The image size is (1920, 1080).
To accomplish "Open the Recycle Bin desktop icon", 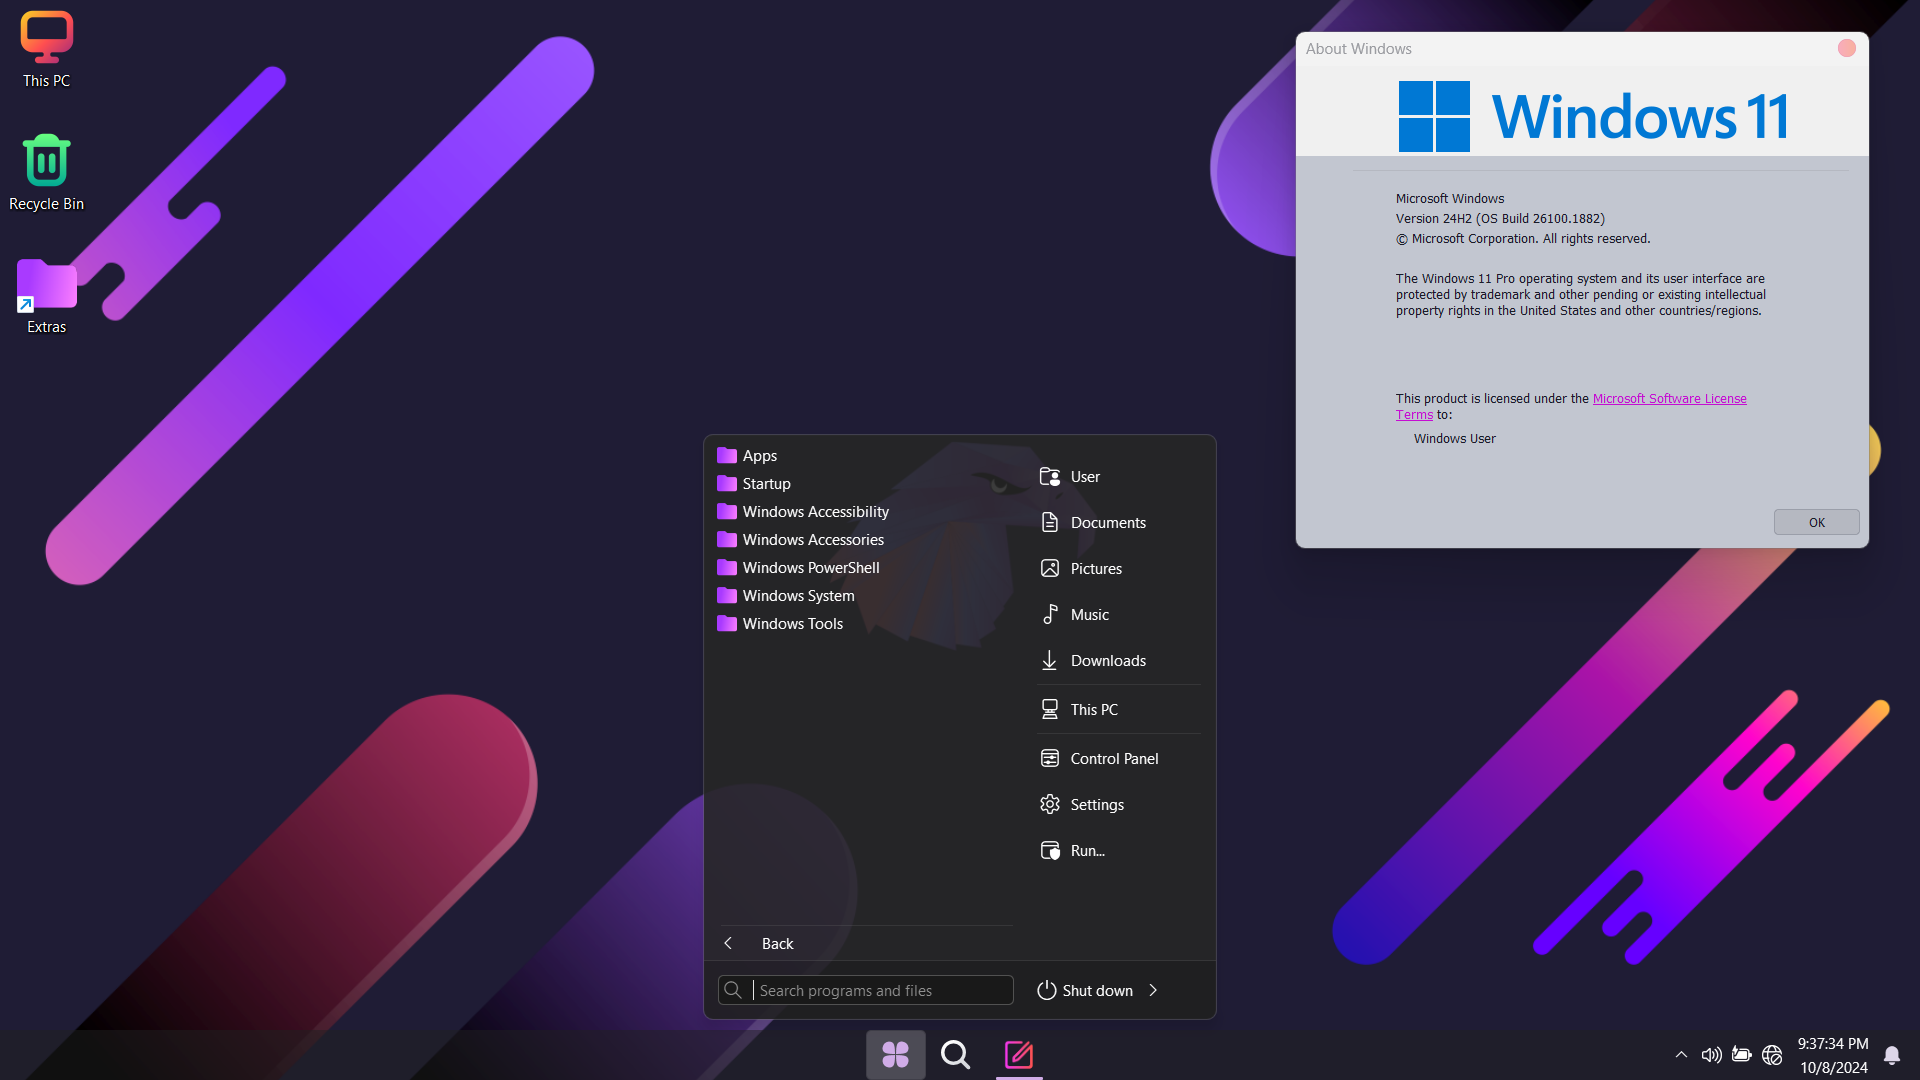I will click(46, 173).
